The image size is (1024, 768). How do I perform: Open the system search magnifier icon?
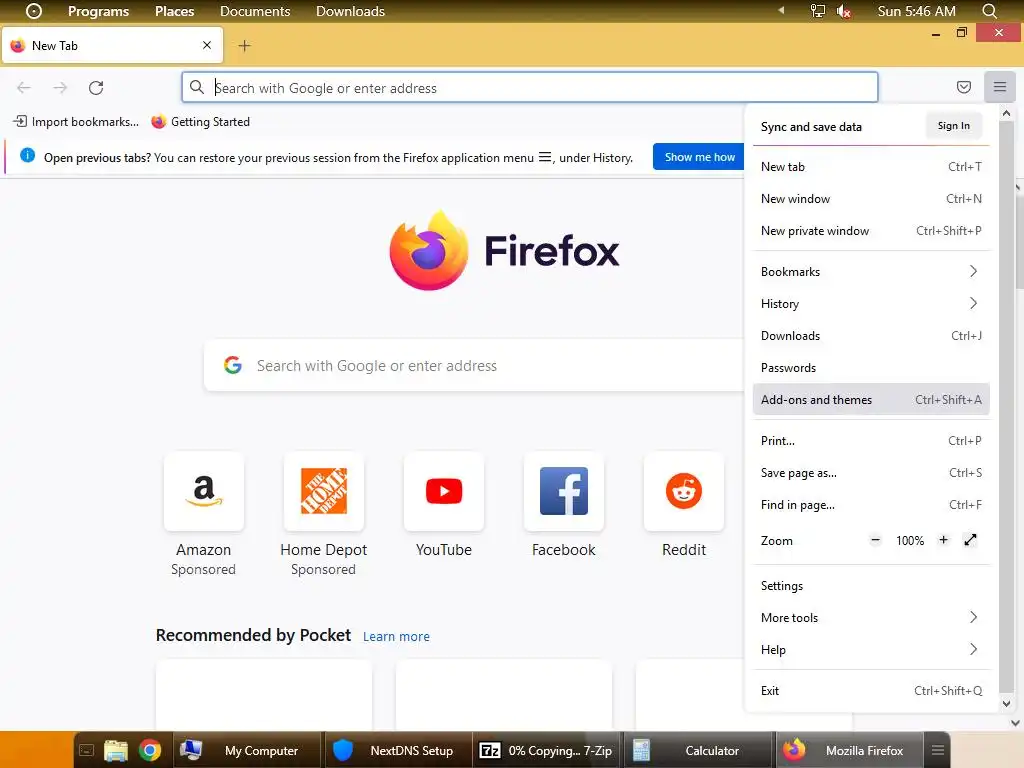[989, 11]
